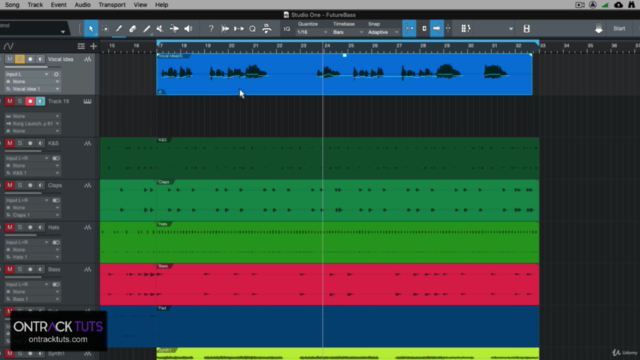Image resolution: width=640 pixels, height=360 pixels.
Task: Click the cloud icon in macOS menu bar
Action: pos(618,5)
